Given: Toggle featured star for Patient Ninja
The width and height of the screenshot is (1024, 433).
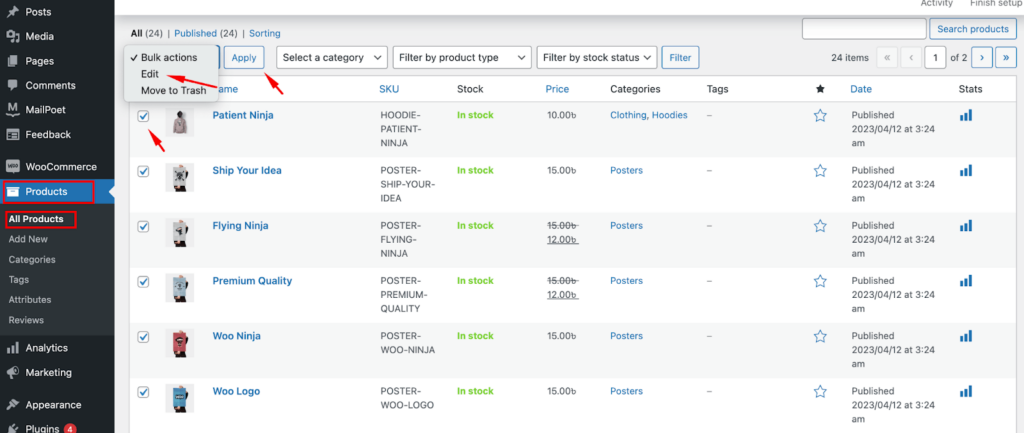Looking at the screenshot, I should point(820,116).
